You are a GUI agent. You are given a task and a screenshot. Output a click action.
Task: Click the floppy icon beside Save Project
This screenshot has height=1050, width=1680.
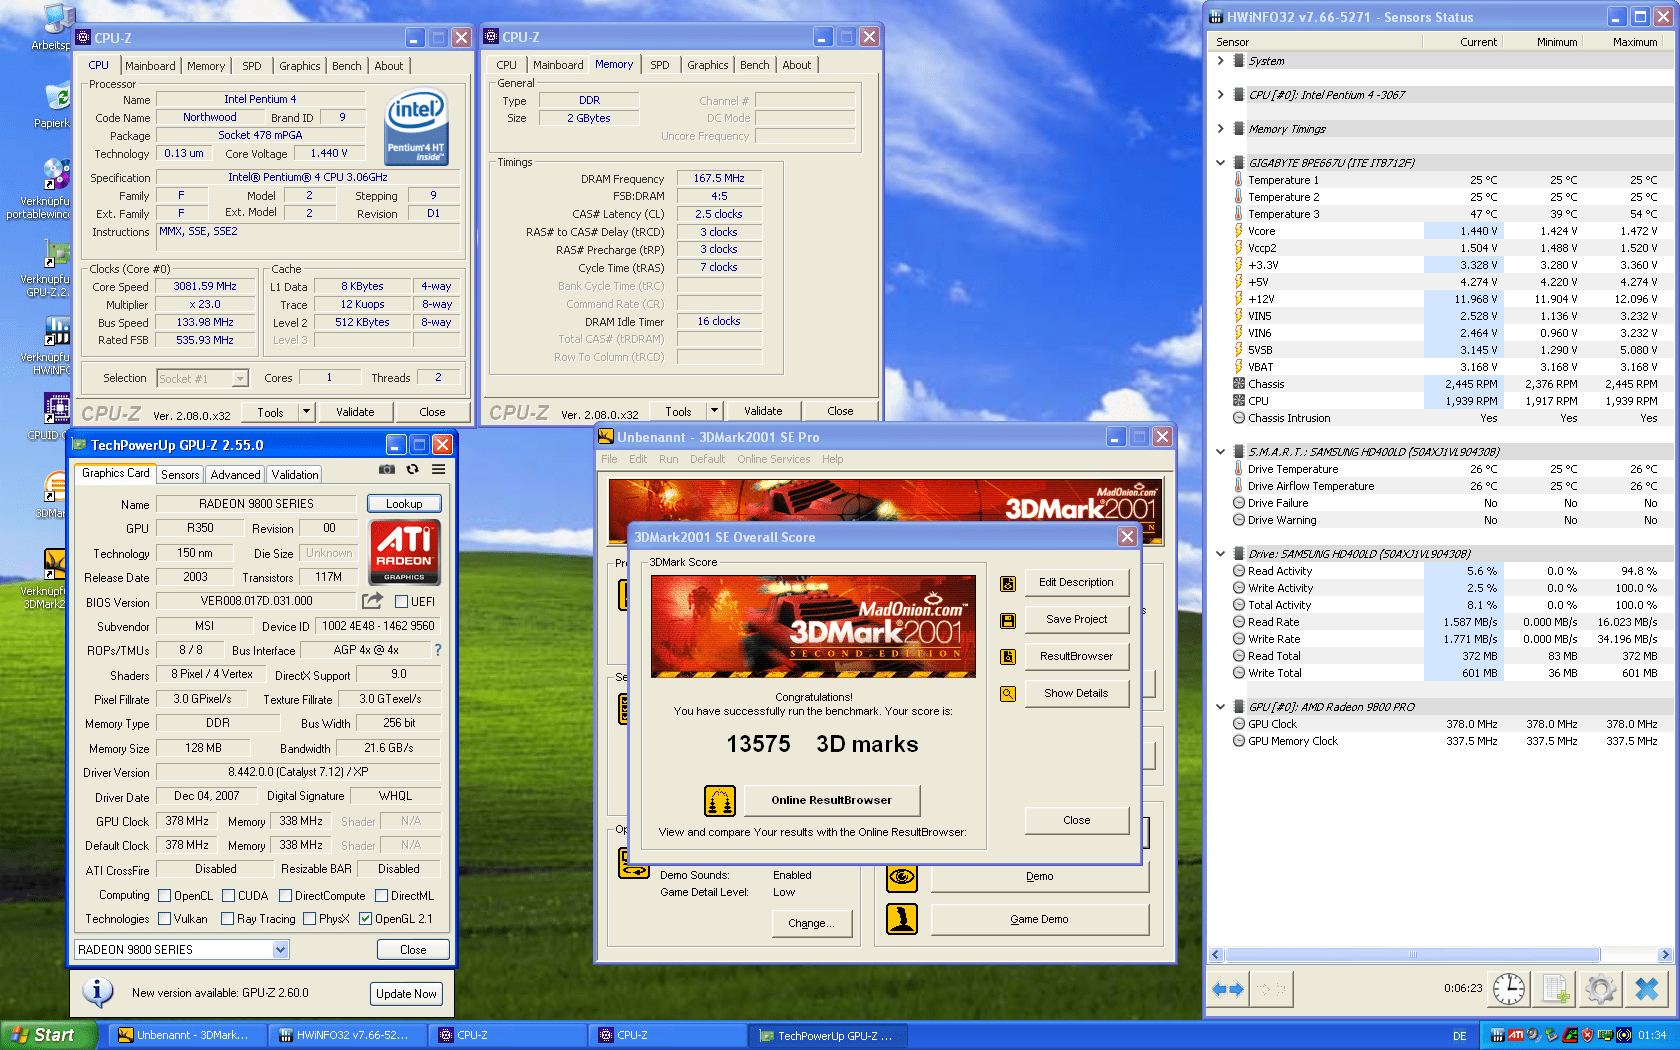pyautogui.click(x=1008, y=620)
